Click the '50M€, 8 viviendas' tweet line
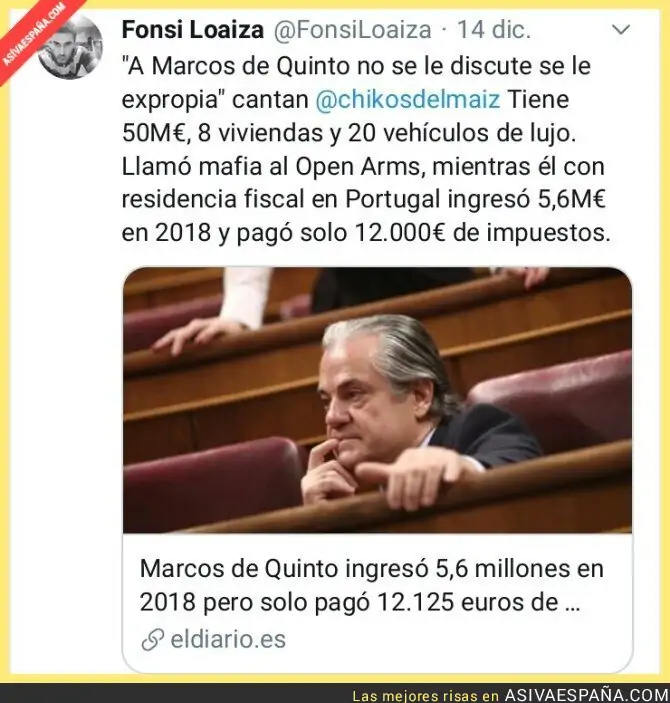Viewport: 670px width, 703px height. tap(349, 133)
